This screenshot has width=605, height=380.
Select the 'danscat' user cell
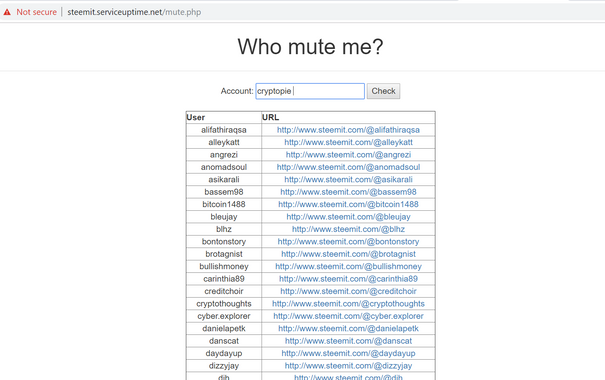224,341
